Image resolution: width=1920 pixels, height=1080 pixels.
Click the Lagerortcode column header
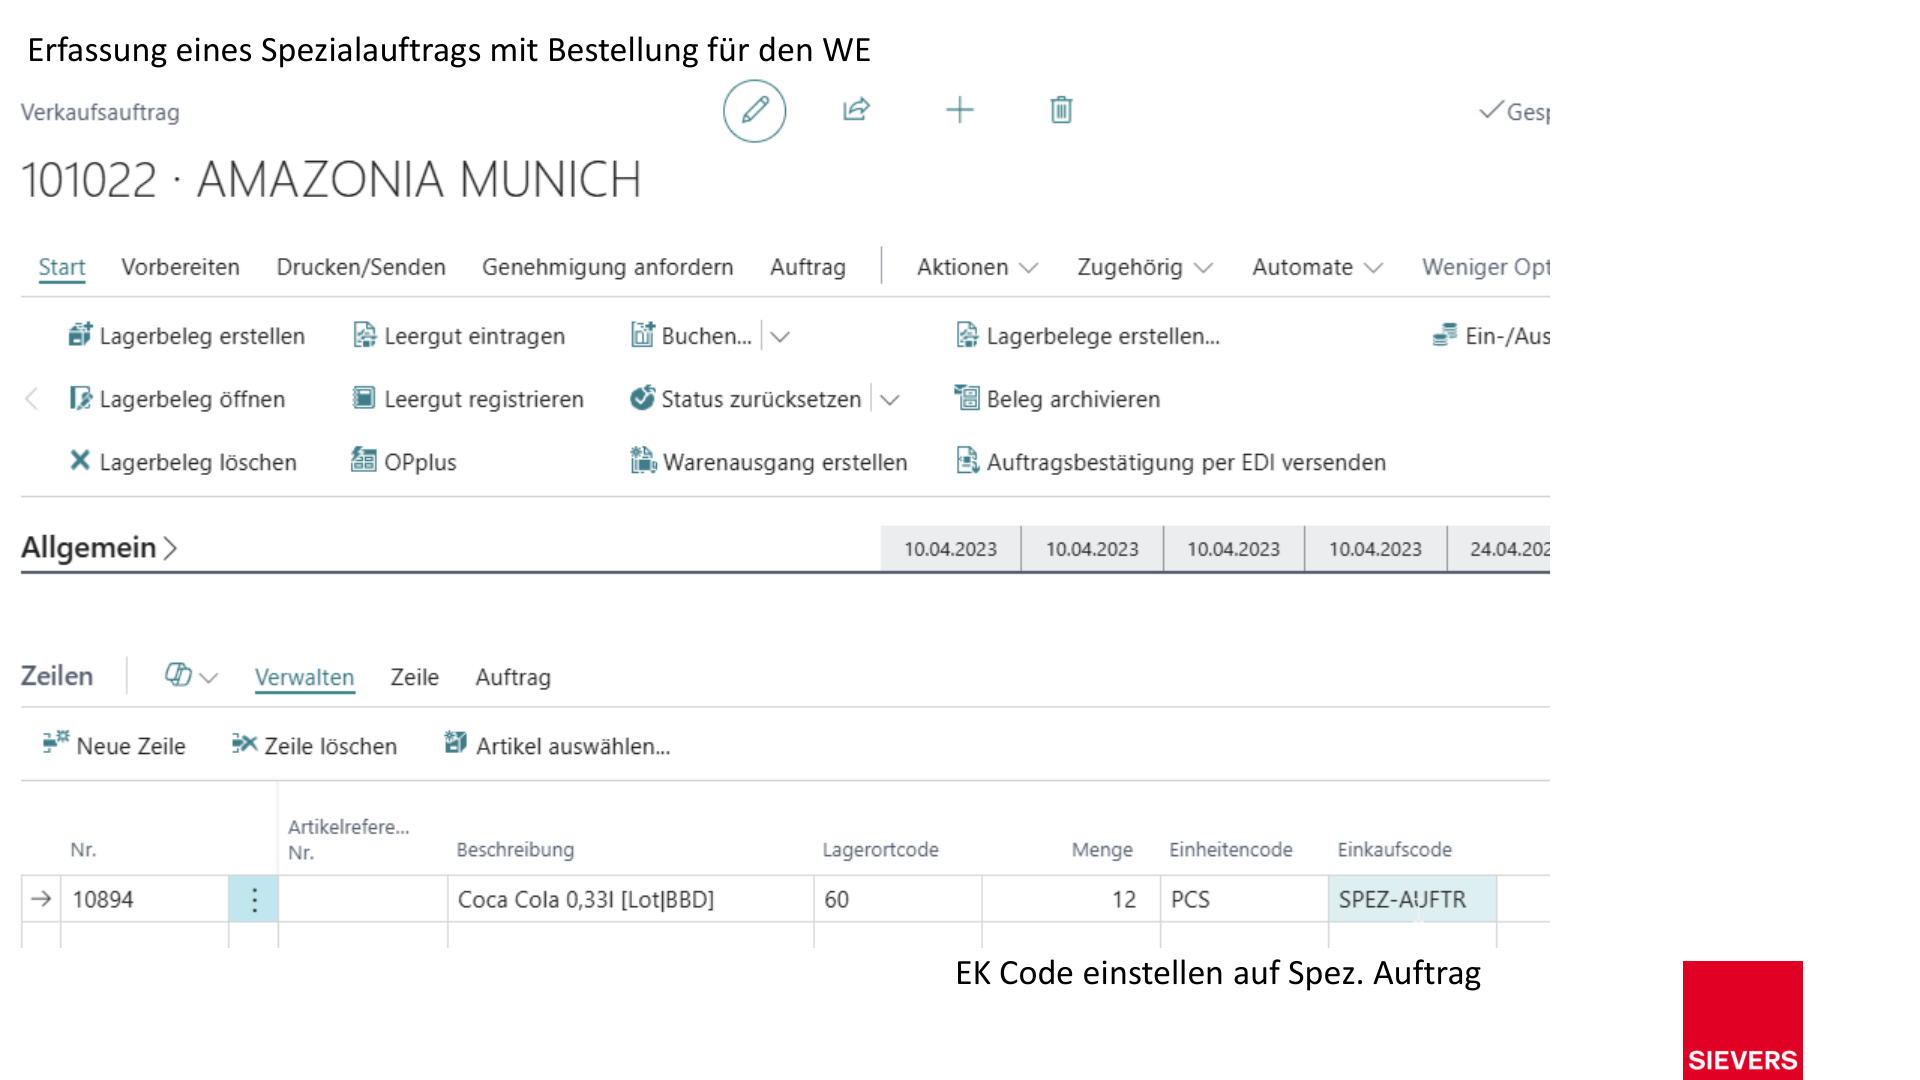880,850
